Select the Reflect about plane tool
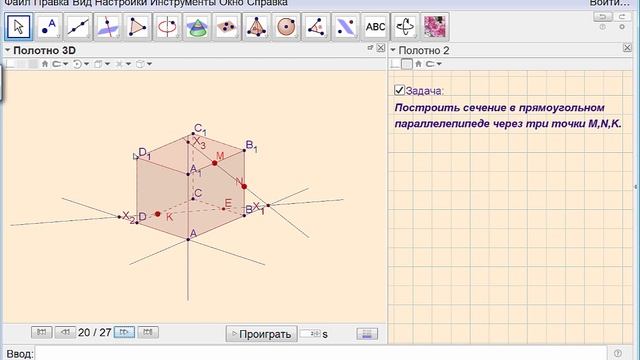 (x=346, y=27)
